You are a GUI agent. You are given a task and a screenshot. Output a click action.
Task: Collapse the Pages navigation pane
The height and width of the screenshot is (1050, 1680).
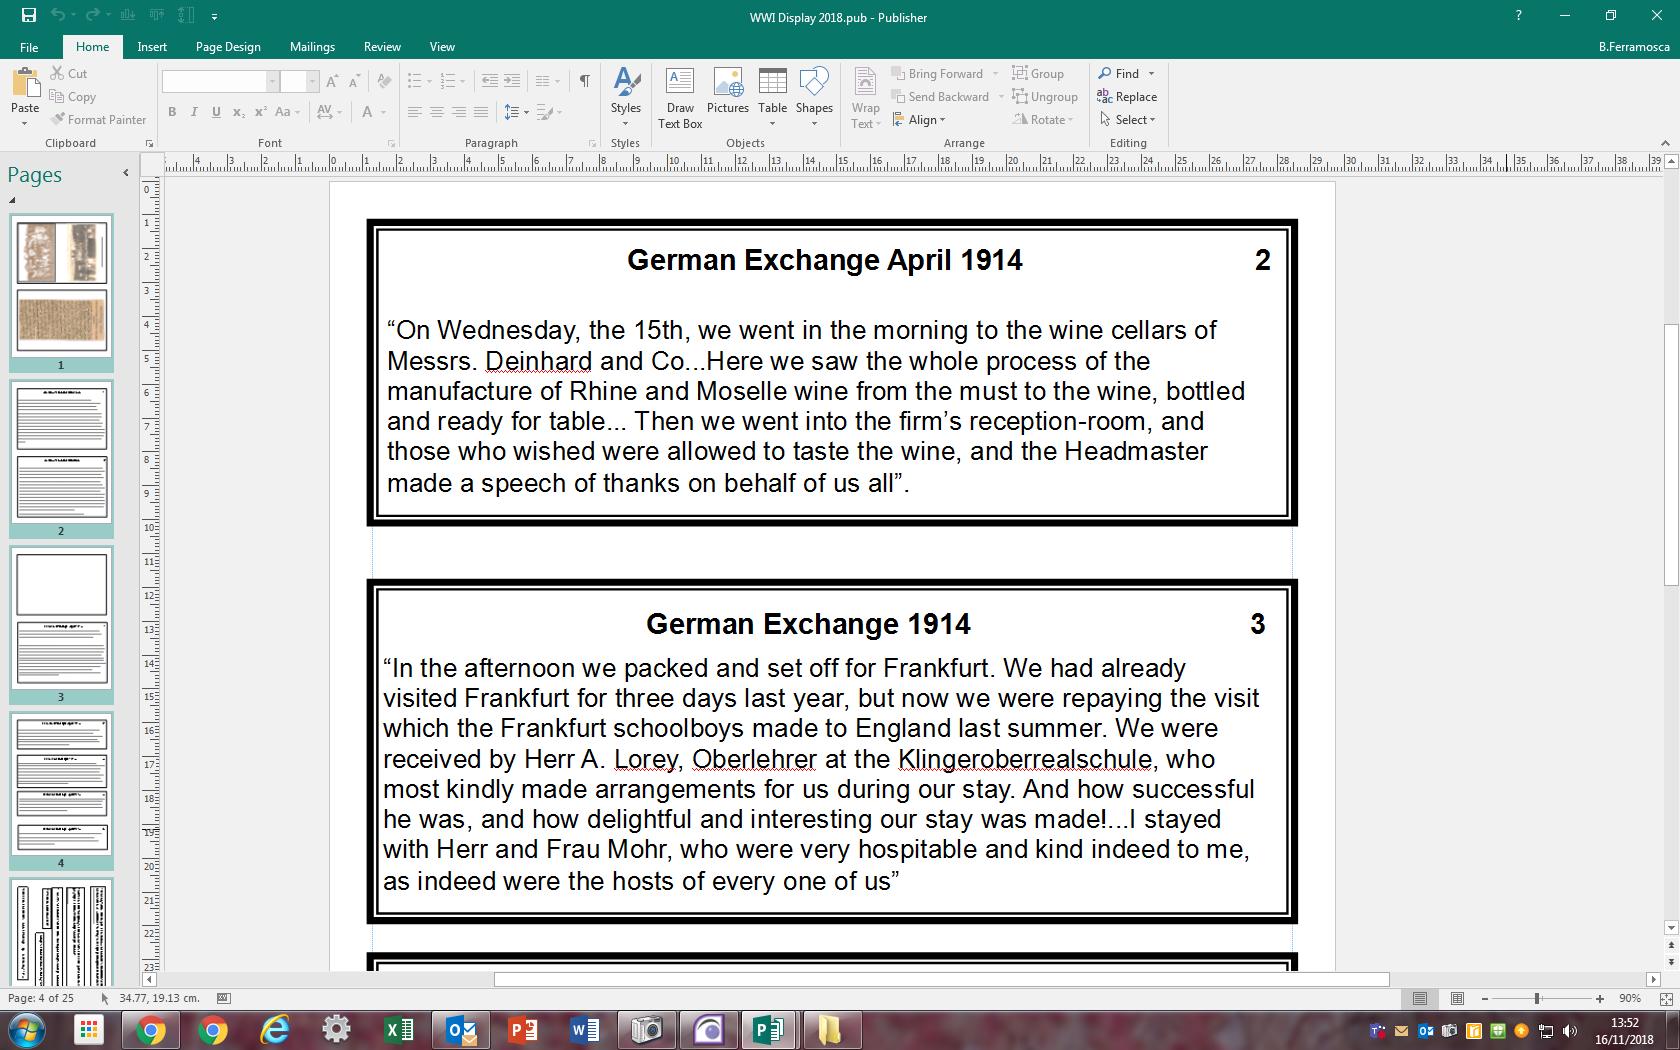[125, 173]
